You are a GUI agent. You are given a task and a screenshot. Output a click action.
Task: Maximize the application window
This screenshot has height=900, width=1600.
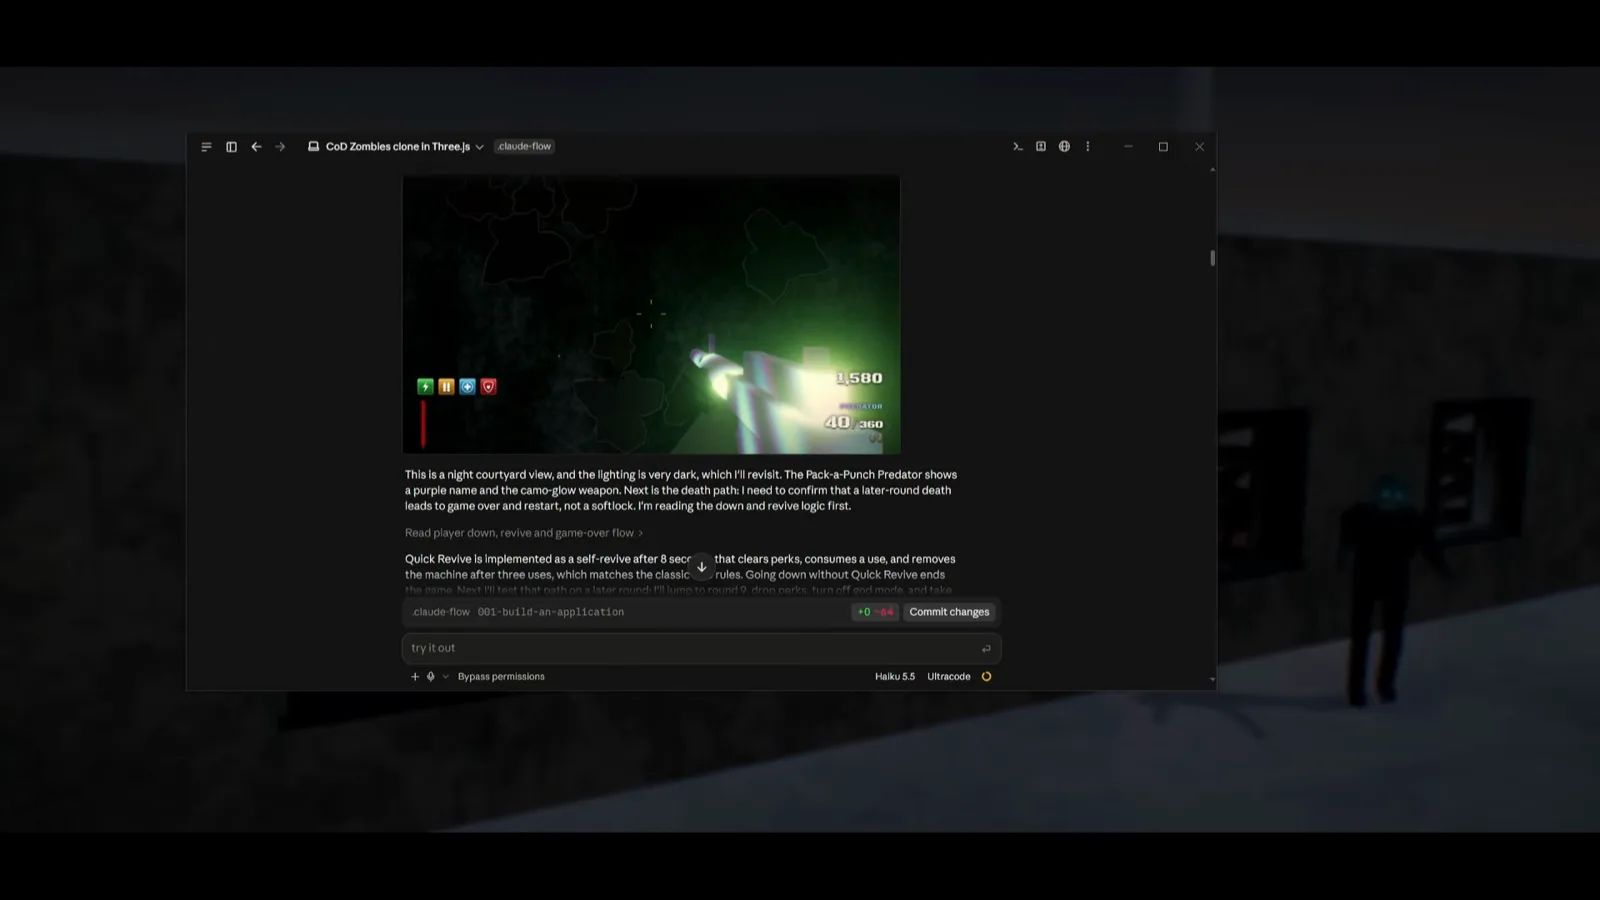pos(1163,147)
